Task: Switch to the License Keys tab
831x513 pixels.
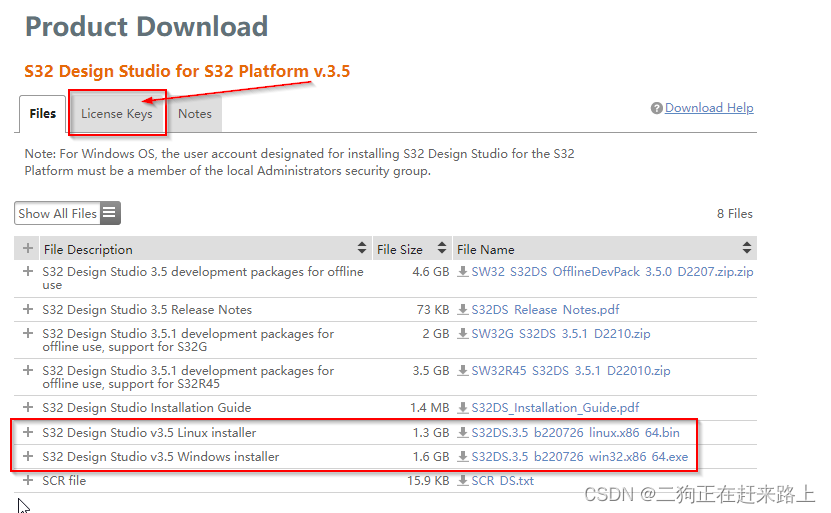Action: point(117,113)
